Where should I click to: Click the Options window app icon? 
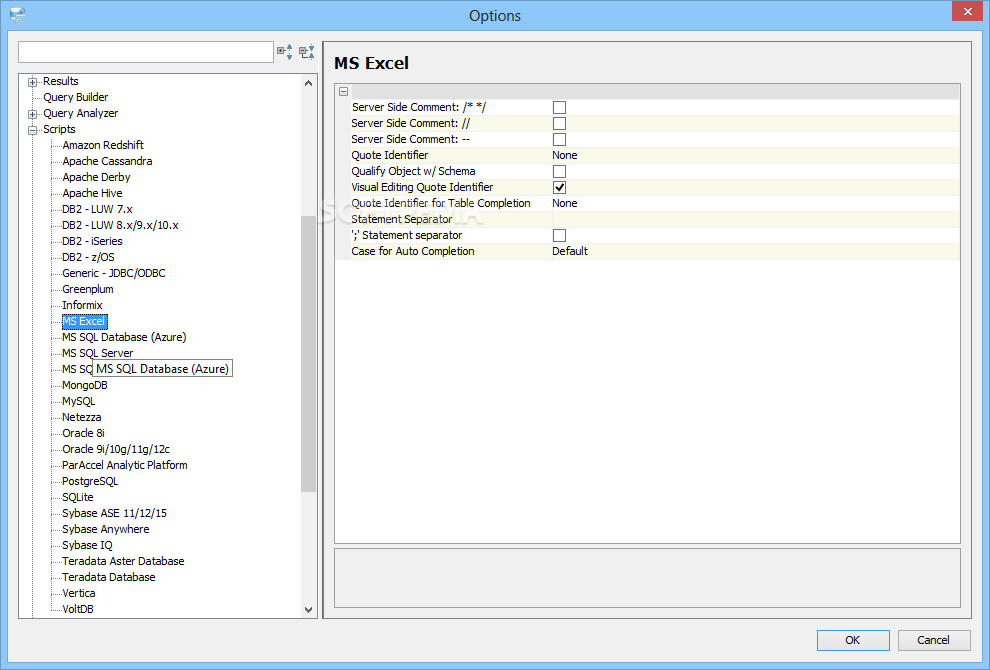(18, 15)
